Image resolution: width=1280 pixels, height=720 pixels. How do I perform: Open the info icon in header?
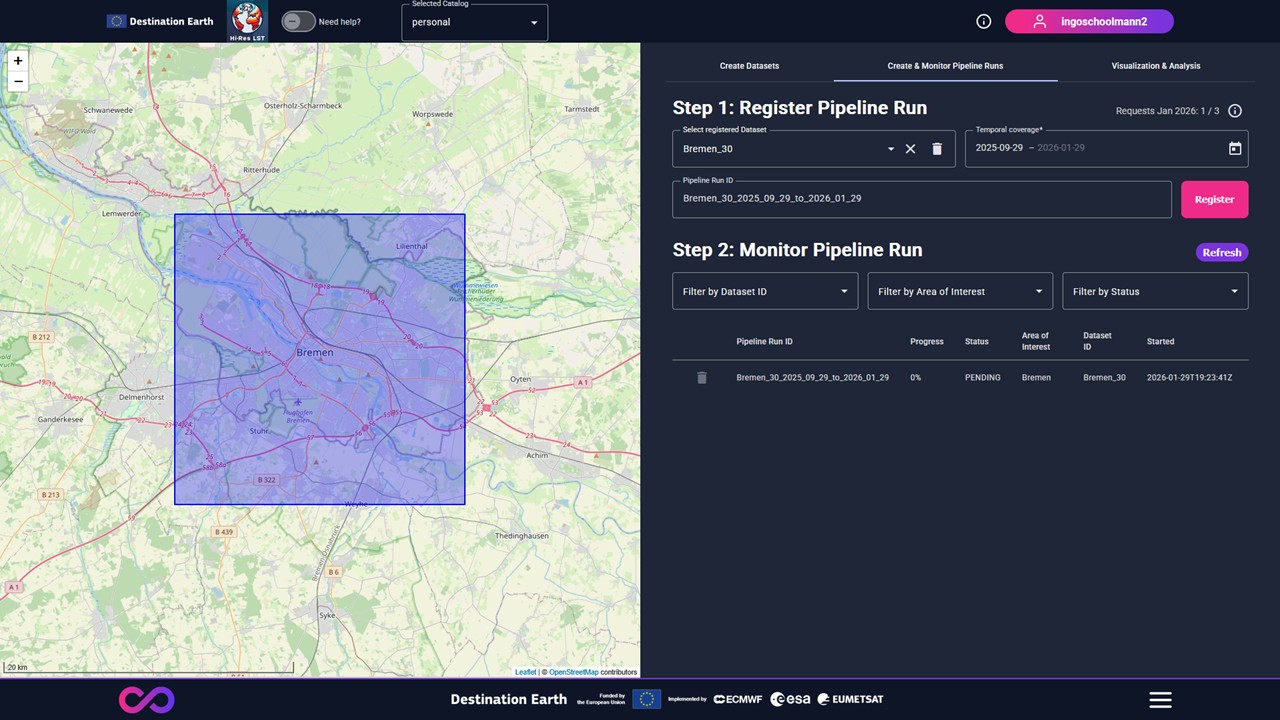[x=983, y=22]
